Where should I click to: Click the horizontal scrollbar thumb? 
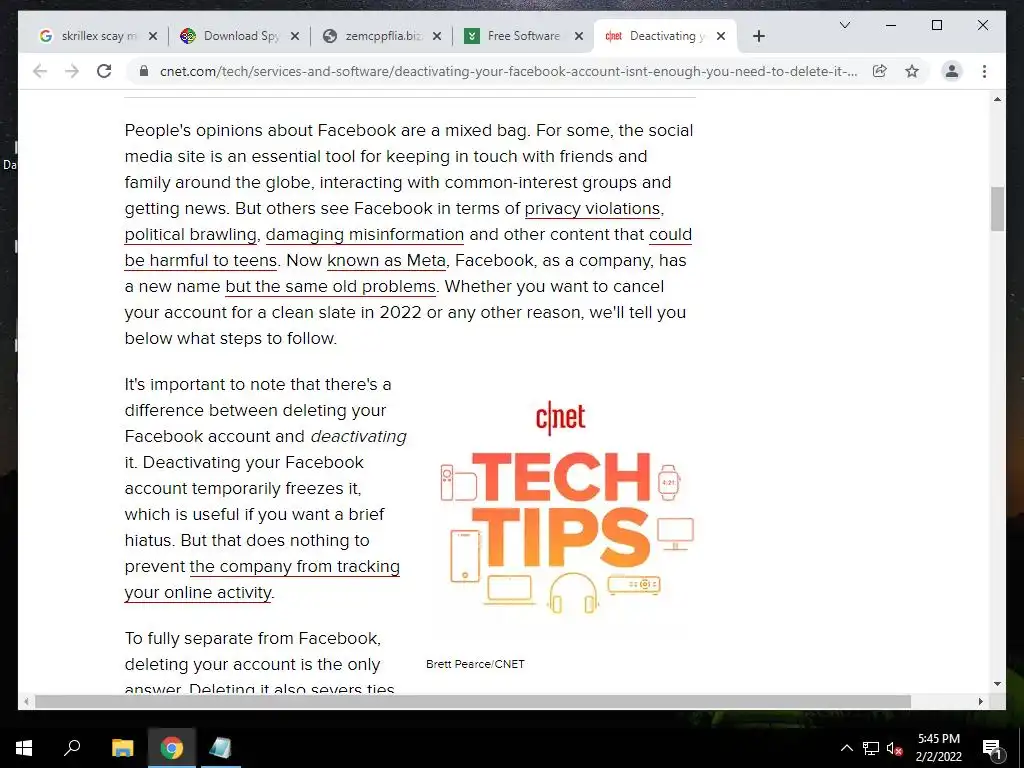point(473,701)
